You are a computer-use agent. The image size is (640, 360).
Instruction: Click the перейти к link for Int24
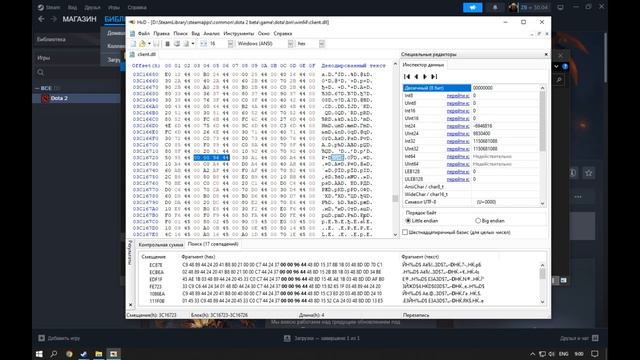(458, 126)
